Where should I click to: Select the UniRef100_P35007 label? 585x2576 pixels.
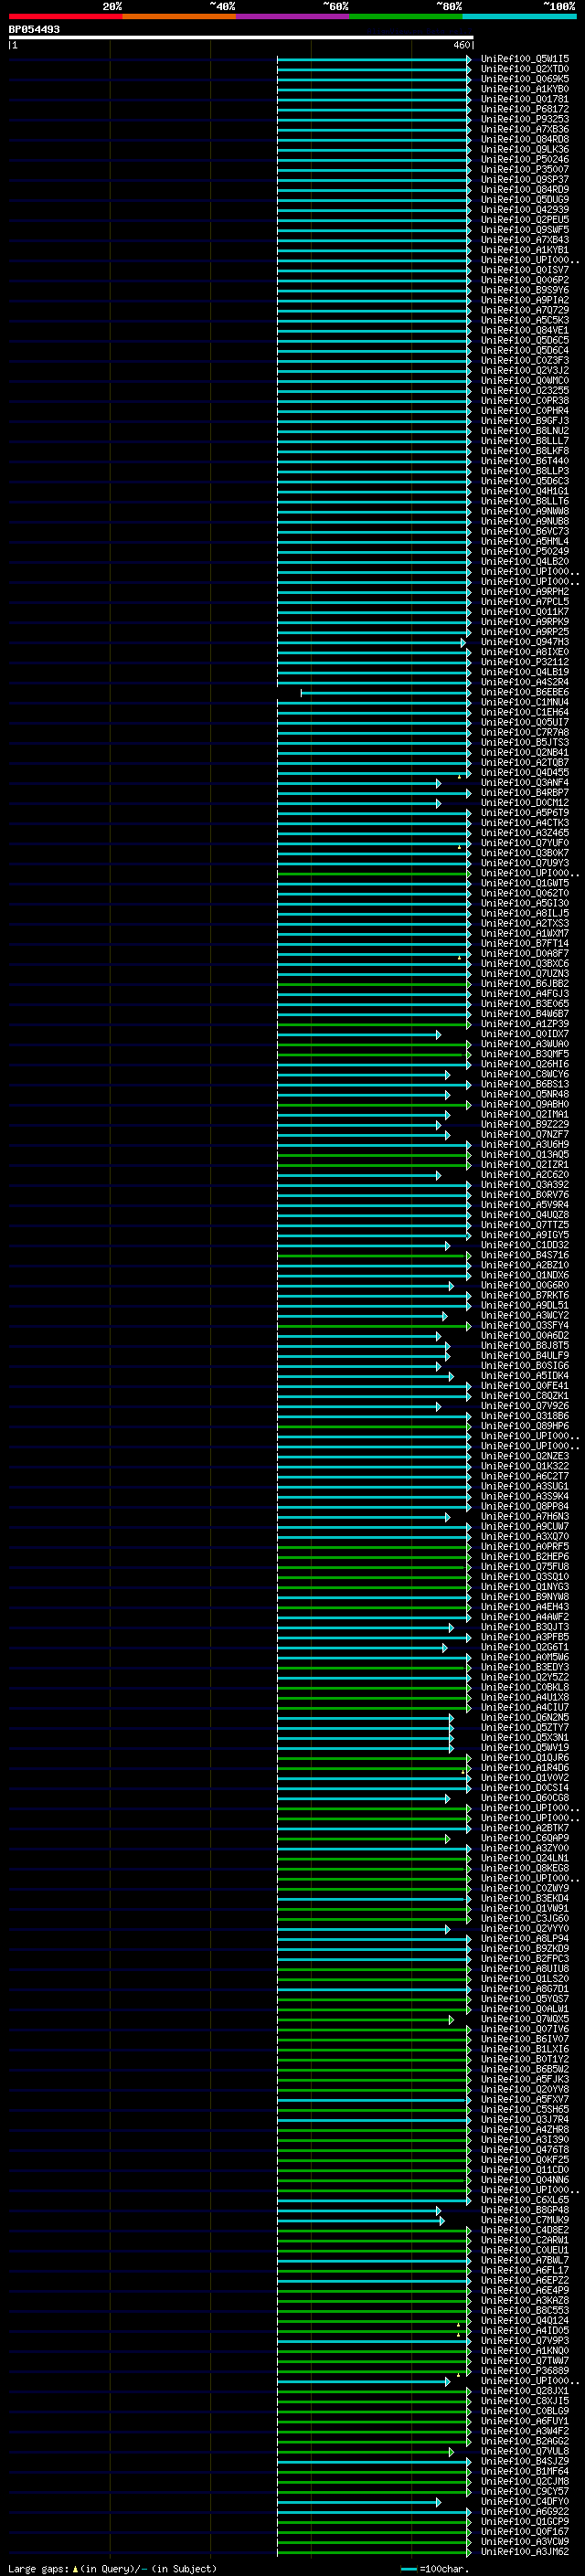click(x=525, y=169)
